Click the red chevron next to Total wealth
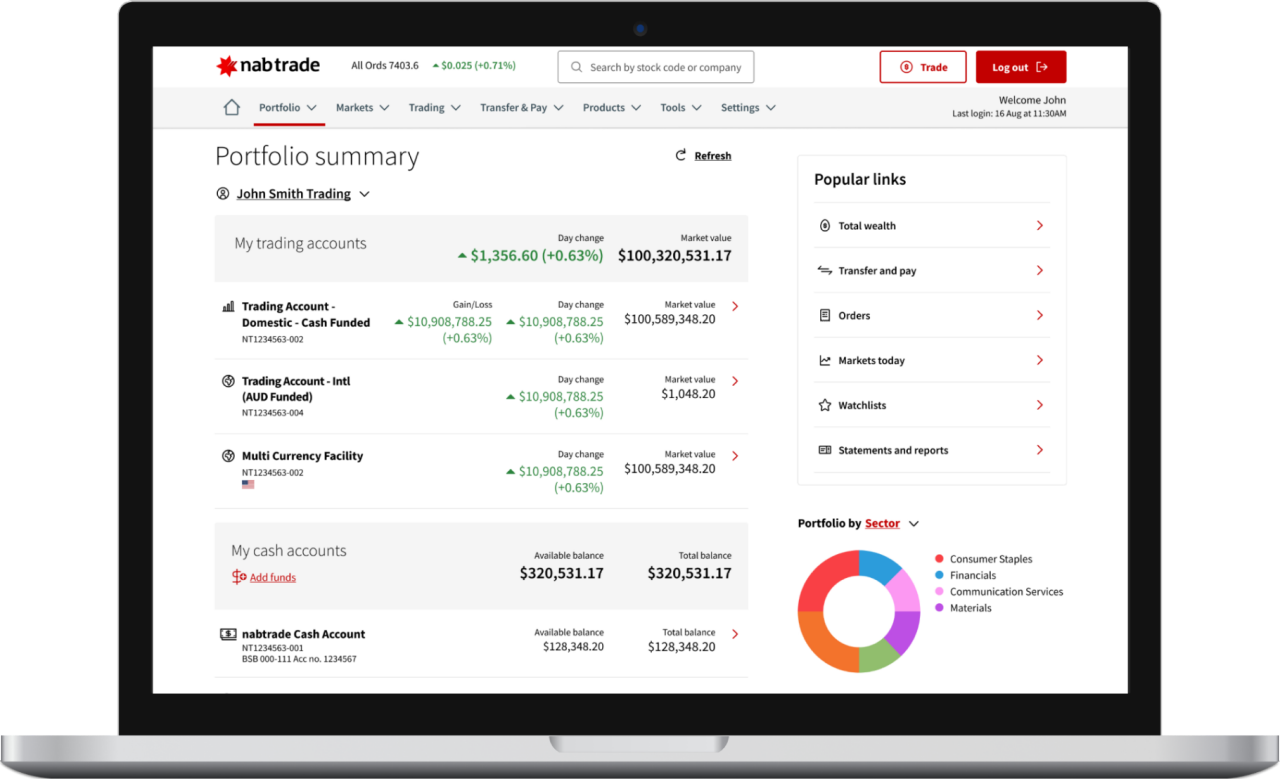Image resolution: width=1280 pixels, height=779 pixels. (1040, 226)
